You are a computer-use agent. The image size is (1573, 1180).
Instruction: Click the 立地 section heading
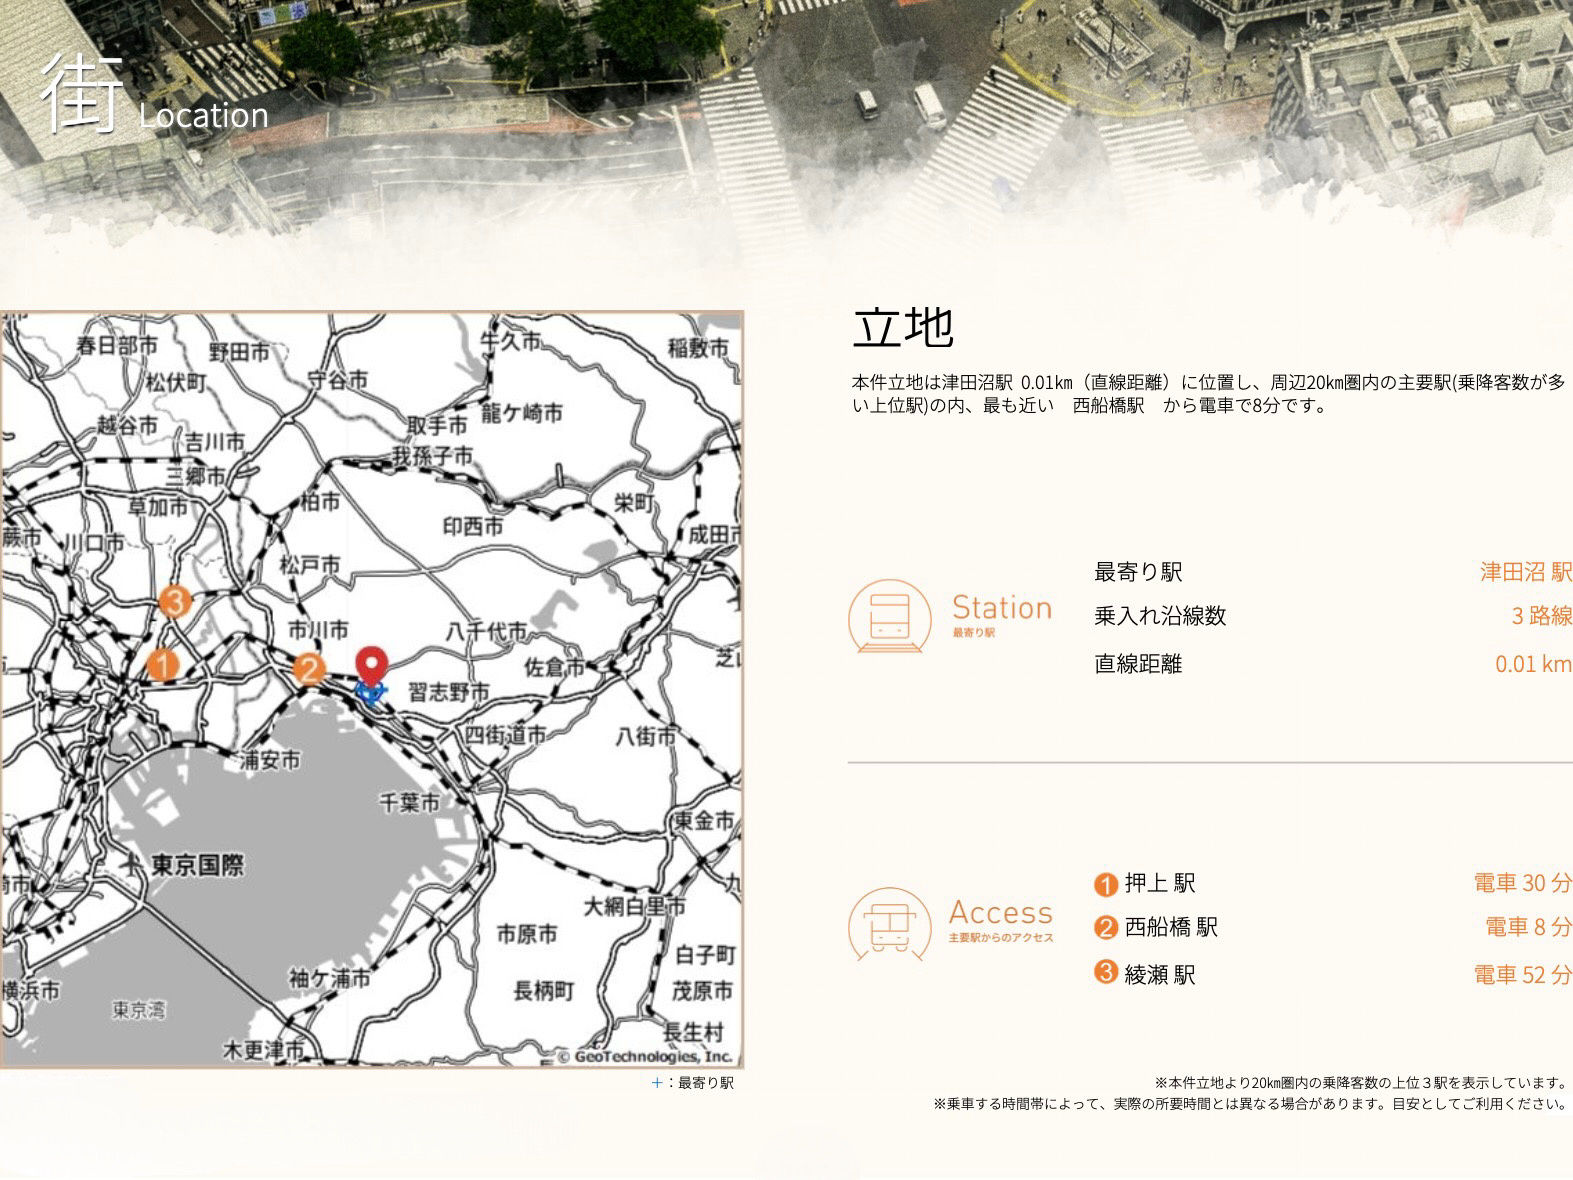pyautogui.click(x=903, y=327)
